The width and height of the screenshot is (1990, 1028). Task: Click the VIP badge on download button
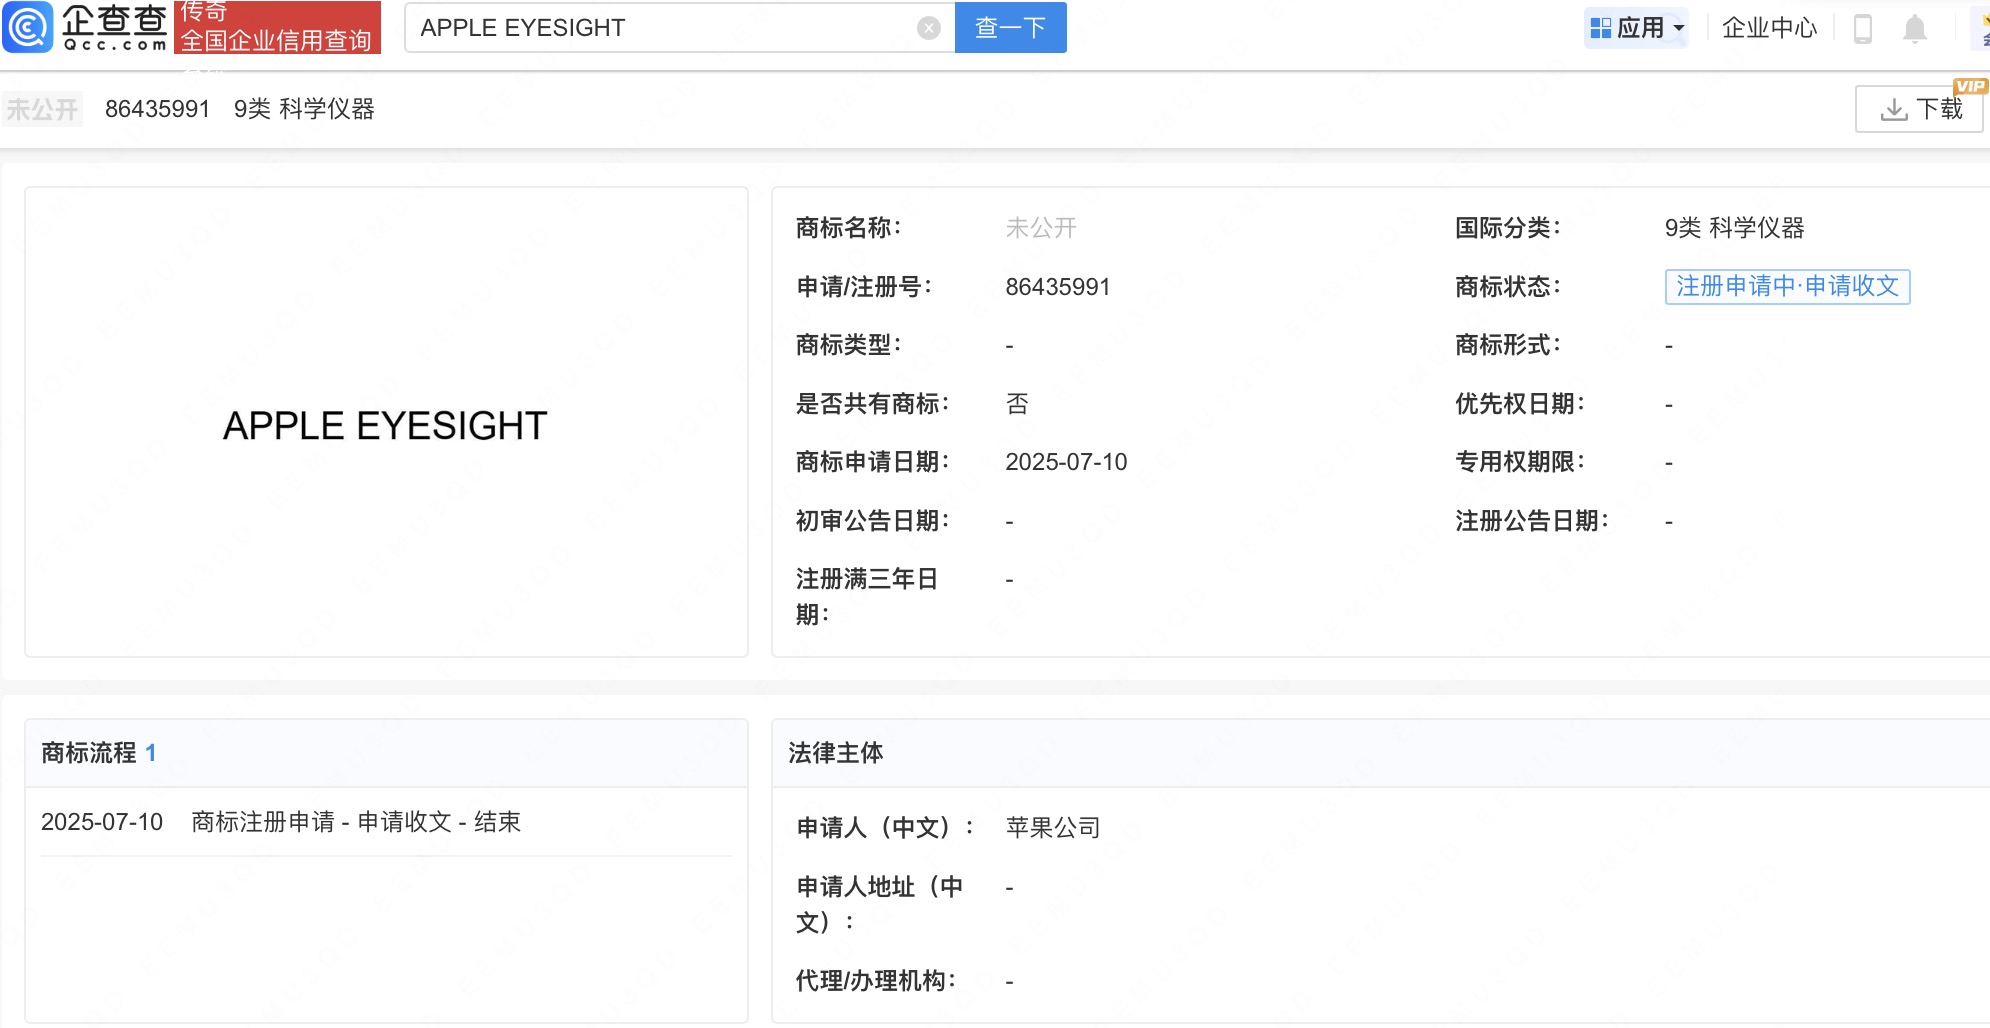[x=1969, y=86]
